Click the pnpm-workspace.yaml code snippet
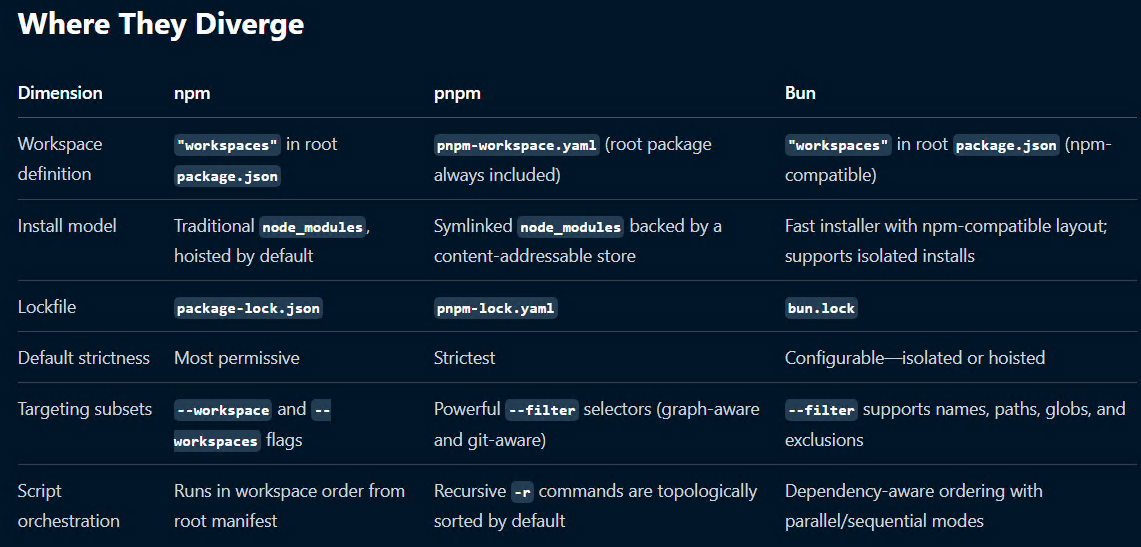Image resolution: width=1141 pixels, height=547 pixels. (517, 145)
